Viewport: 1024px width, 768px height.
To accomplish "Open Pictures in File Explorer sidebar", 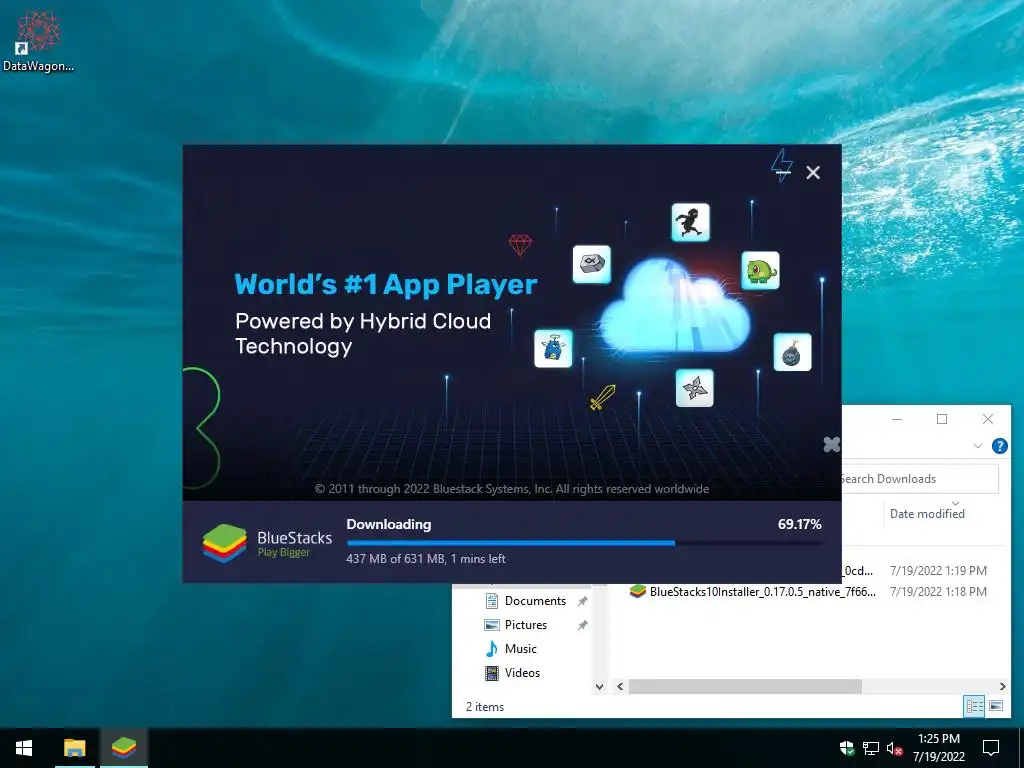I will (x=526, y=625).
